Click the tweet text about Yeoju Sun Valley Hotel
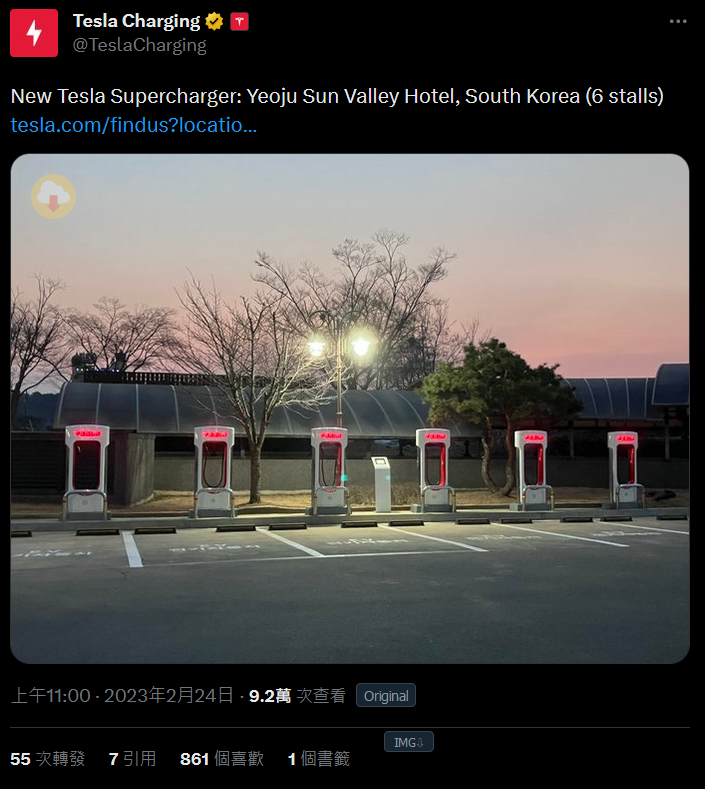The image size is (705, 789). (x=337, y=96)
